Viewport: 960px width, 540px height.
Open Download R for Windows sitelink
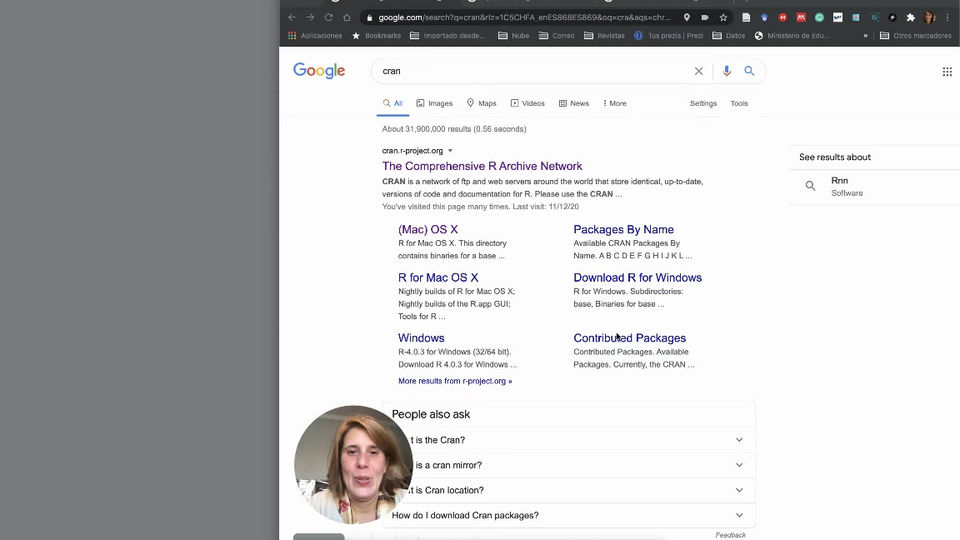click(637, 278)
